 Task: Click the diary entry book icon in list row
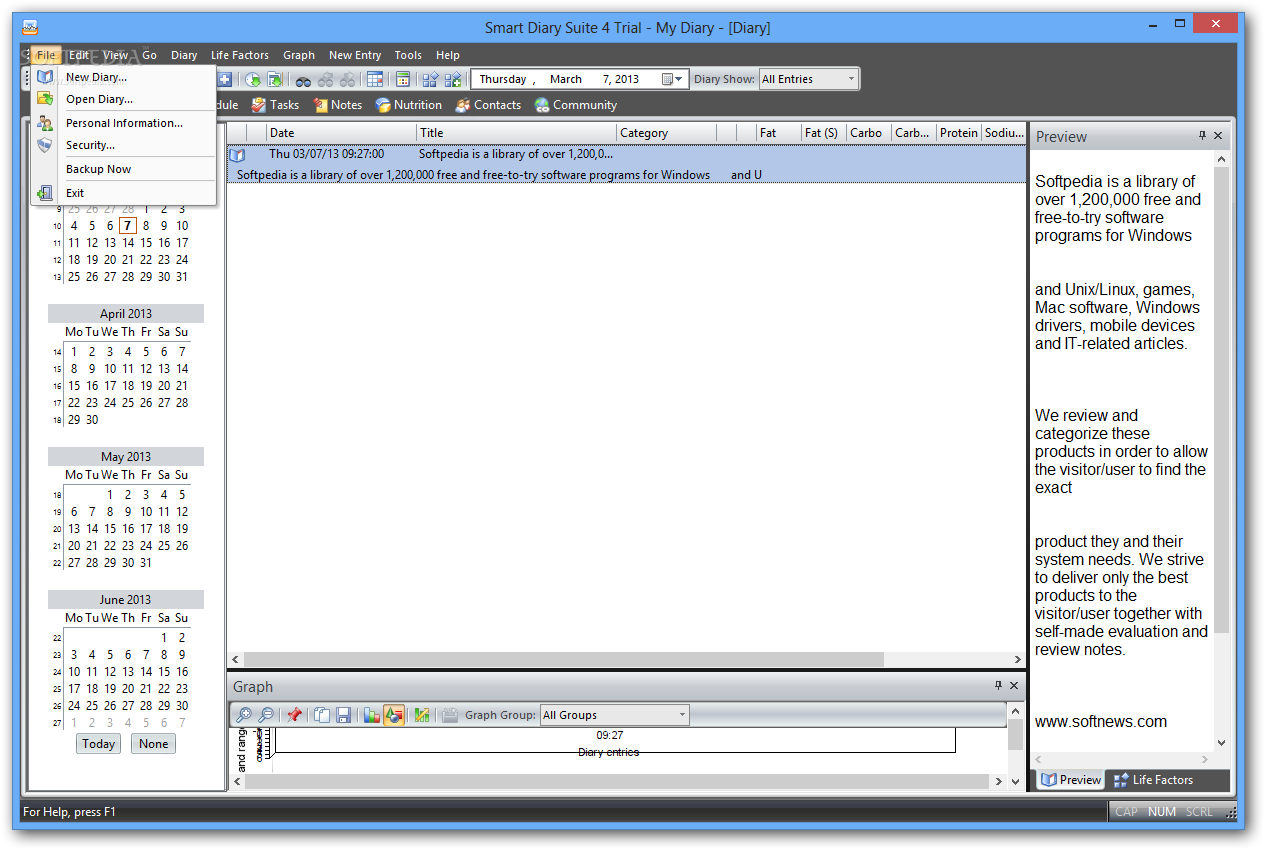[x=237, y=155]
